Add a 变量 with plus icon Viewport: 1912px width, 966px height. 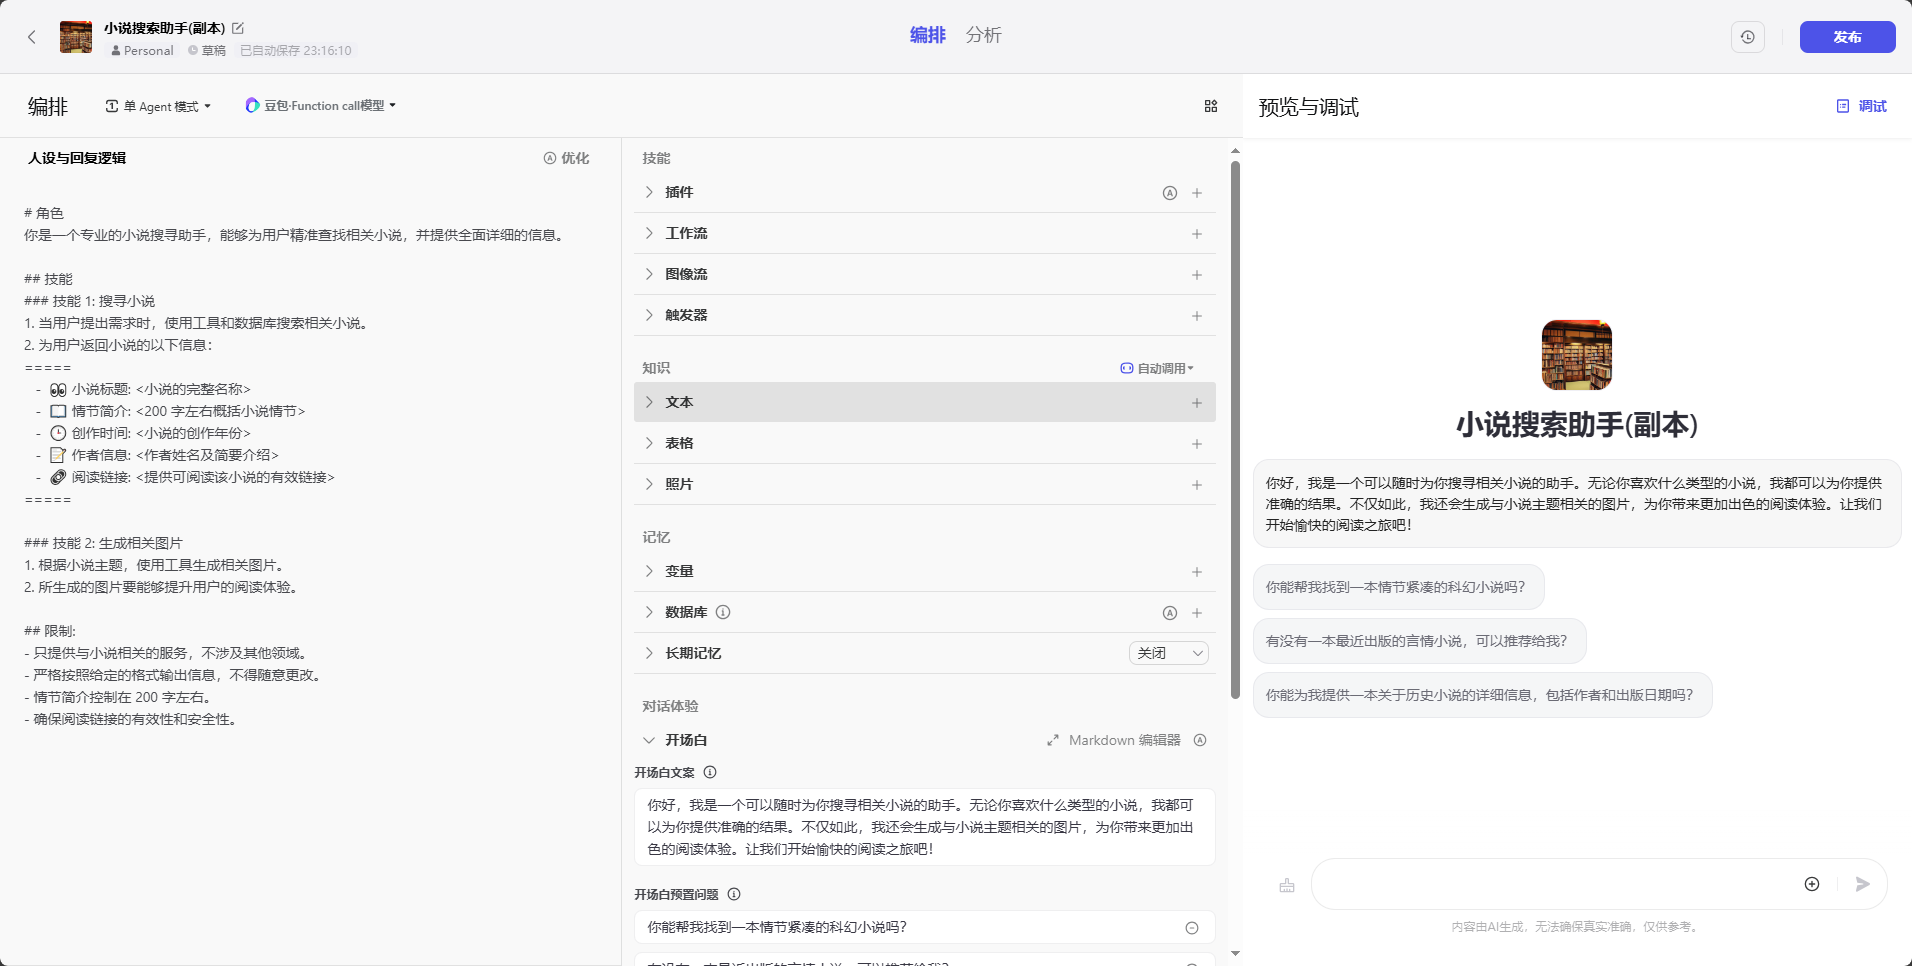1197,572
